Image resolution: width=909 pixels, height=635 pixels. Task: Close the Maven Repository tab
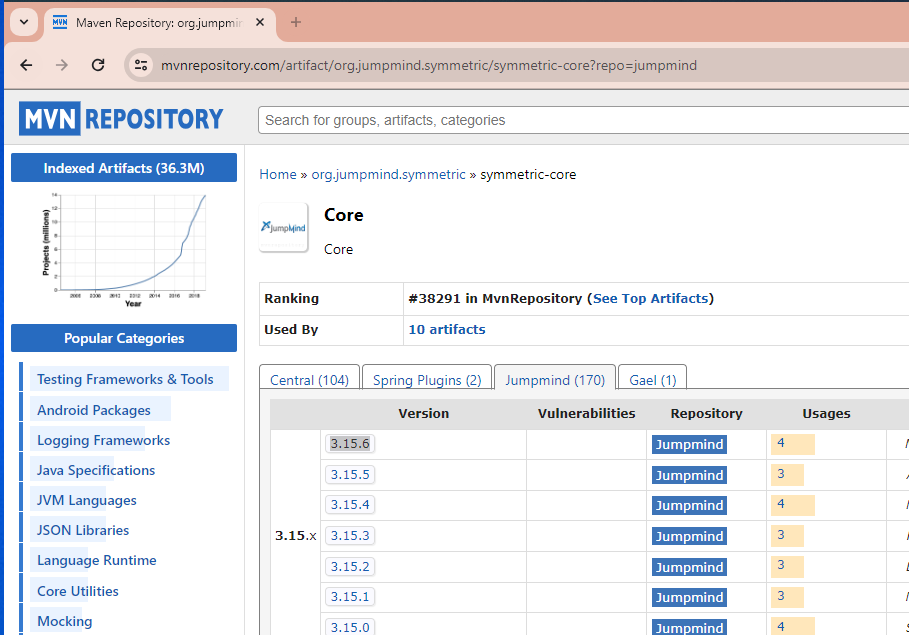[260, 22]
